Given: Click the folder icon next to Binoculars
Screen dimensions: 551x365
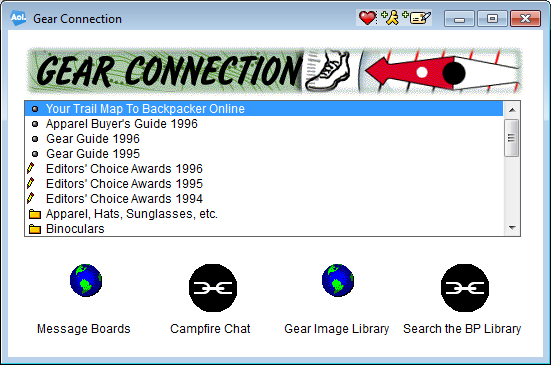Looking at the screenshot, I should coord(34,229).
